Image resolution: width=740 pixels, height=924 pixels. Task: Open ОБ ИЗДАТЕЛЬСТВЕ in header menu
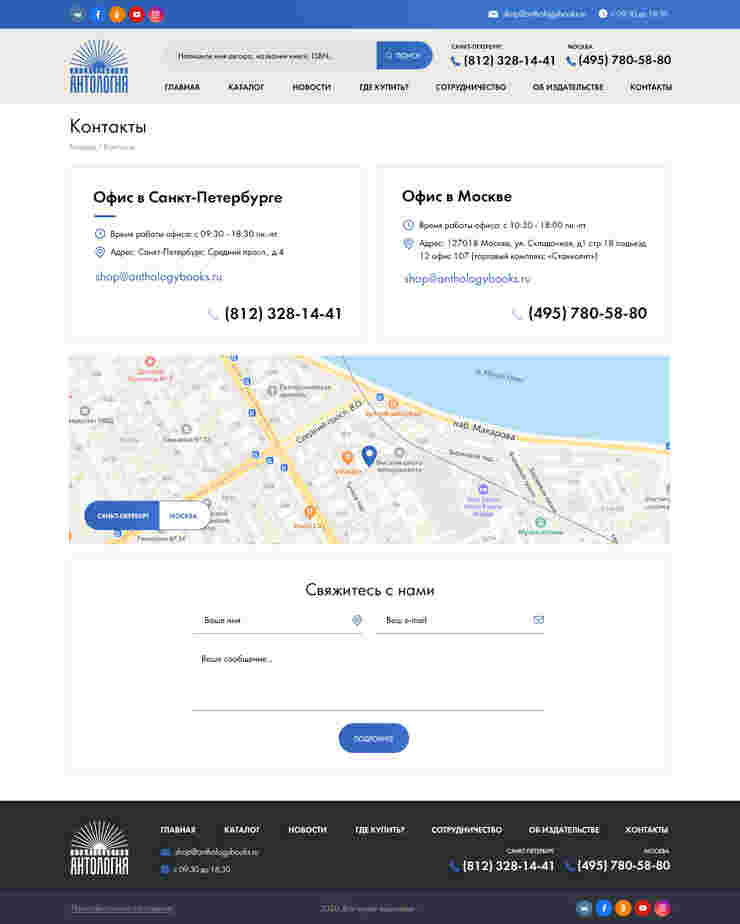point(568,87)
